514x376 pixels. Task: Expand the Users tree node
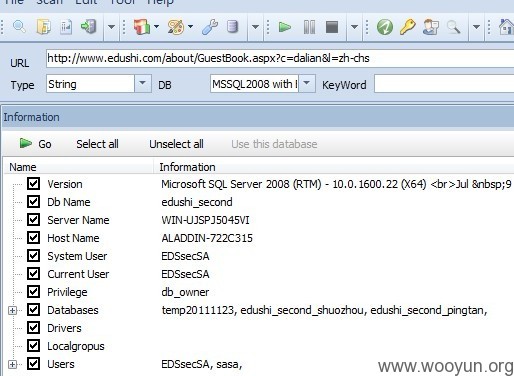pyautogui.click(x=12, y=364)
